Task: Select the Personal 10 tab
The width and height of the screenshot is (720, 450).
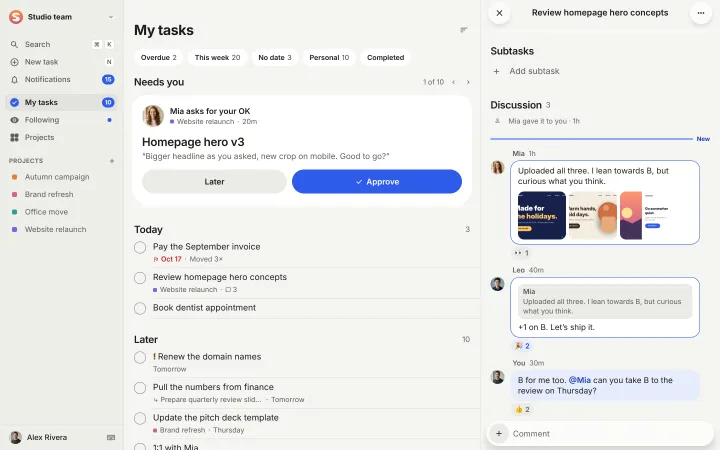Action: pyautogui.click(x=329, y=57)
